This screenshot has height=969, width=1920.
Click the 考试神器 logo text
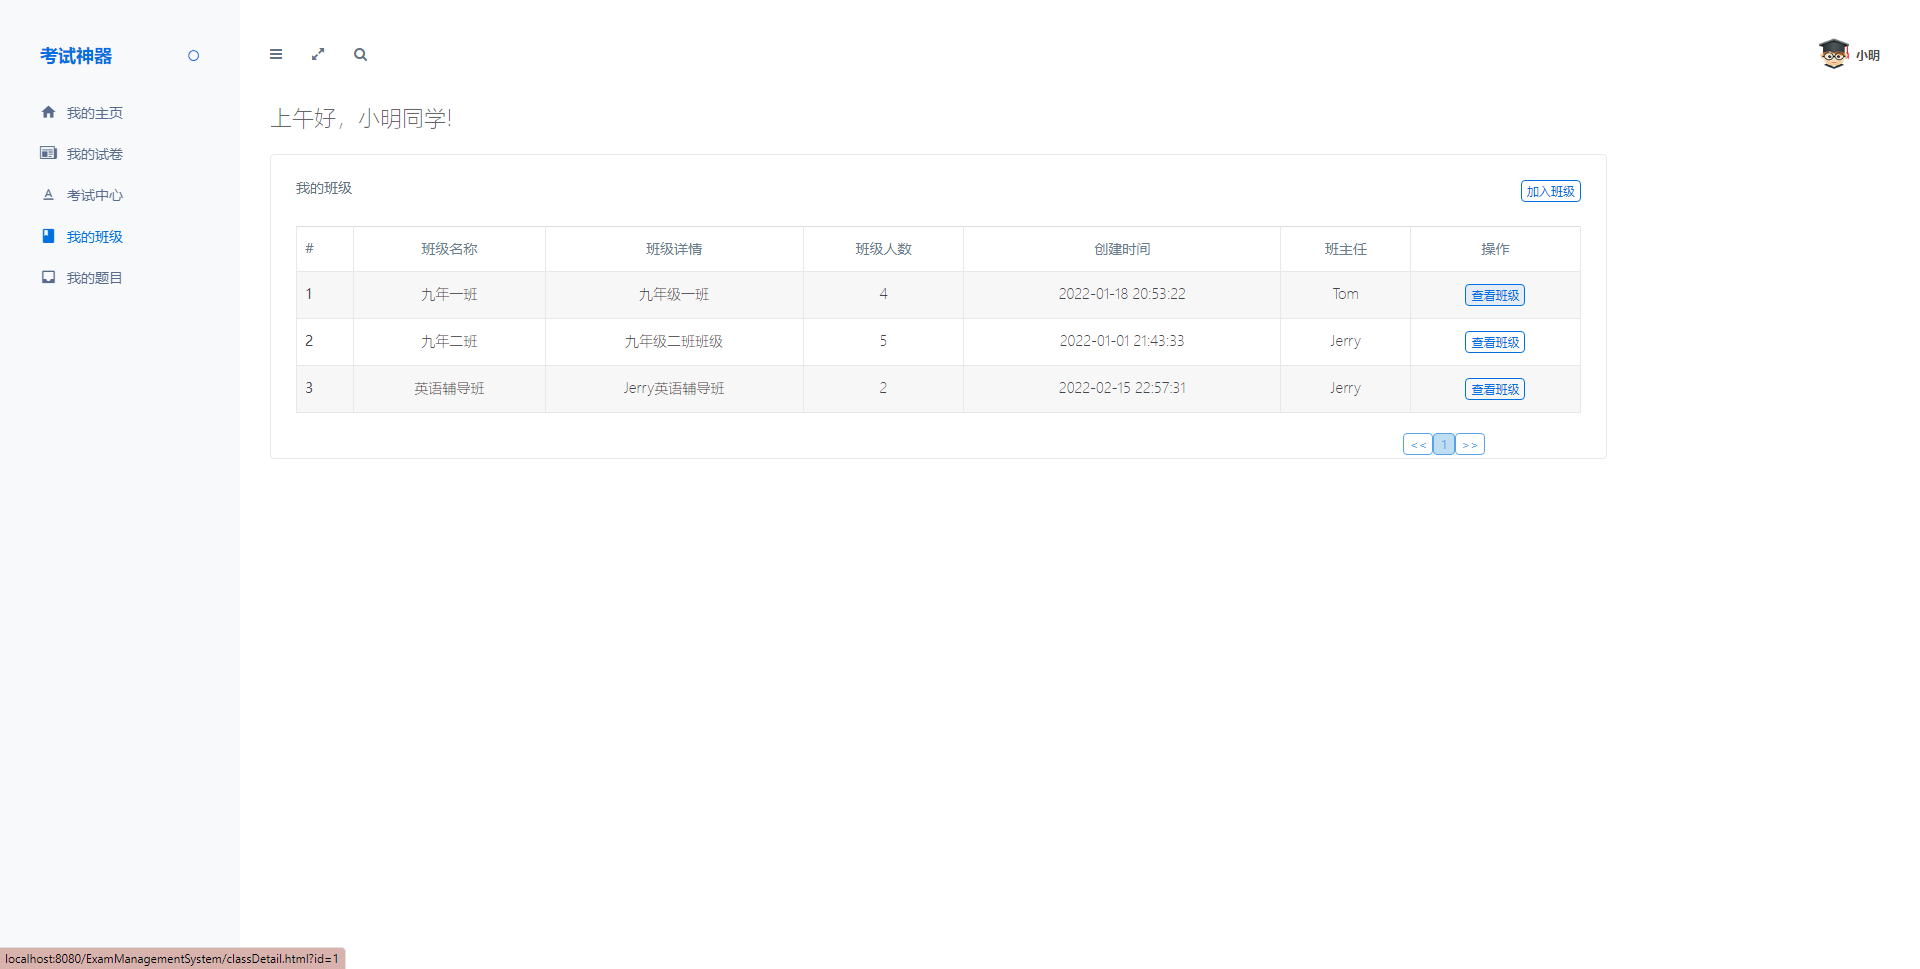point(76,56)
